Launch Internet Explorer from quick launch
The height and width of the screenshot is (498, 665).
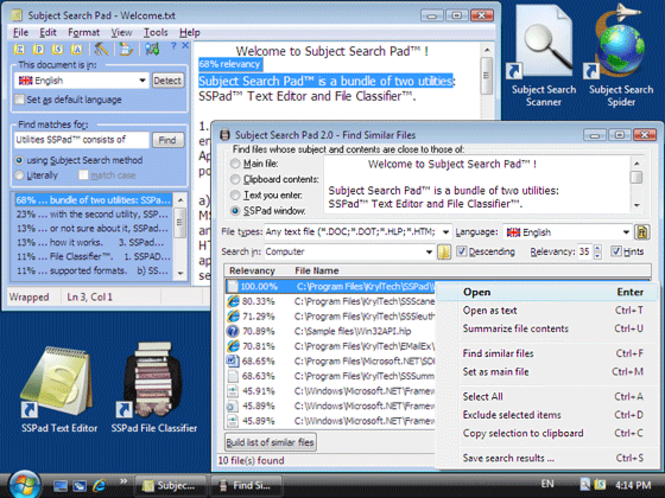(x=99, y=485)
